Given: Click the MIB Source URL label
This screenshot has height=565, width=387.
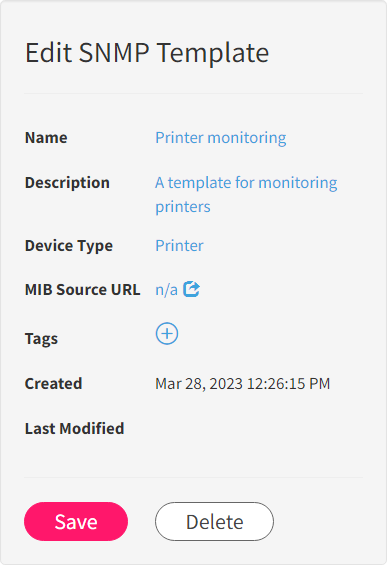Looking at the screenshot, I should [83, 290].
